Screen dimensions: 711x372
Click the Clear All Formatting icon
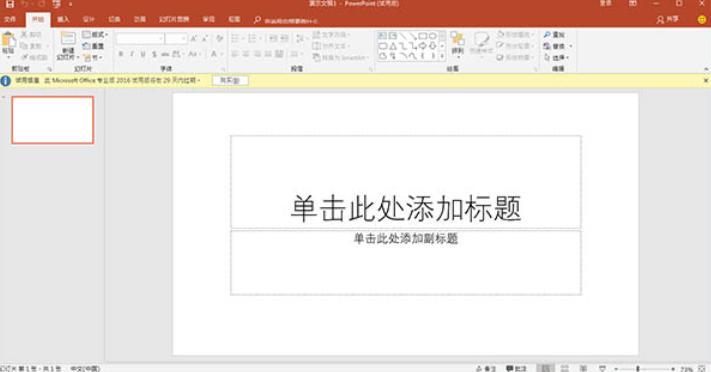pos(219,39)
